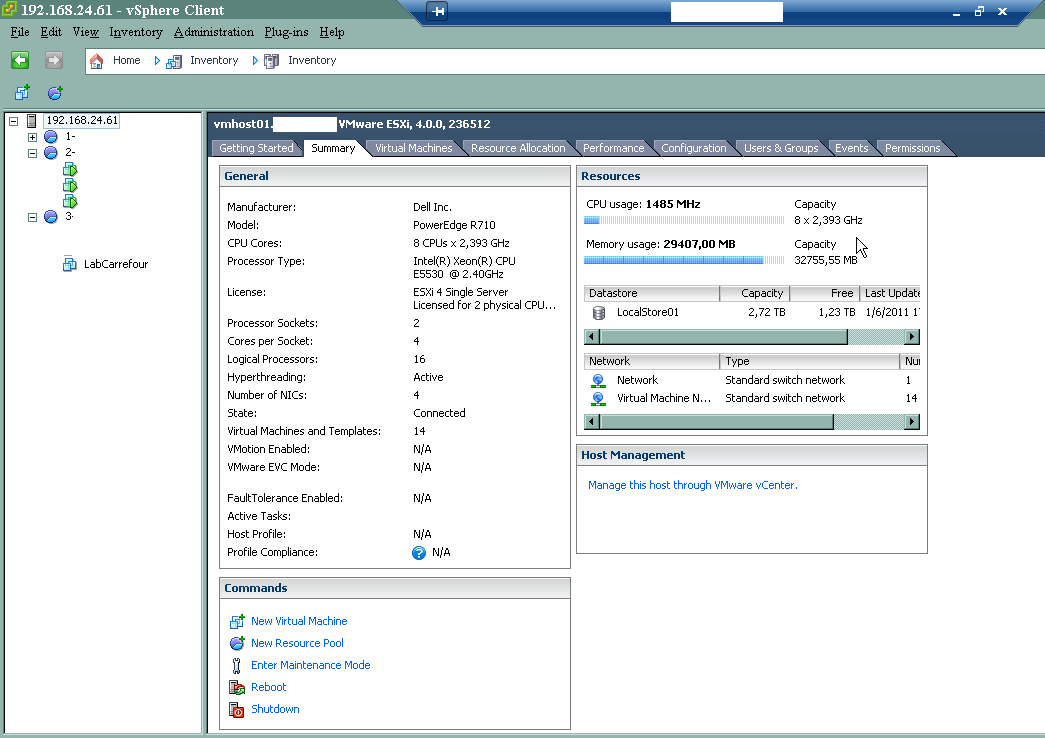1045x738 pixels.
Task: Collapse resource pool 2 in inventory tree
Action: coord(32,153)
